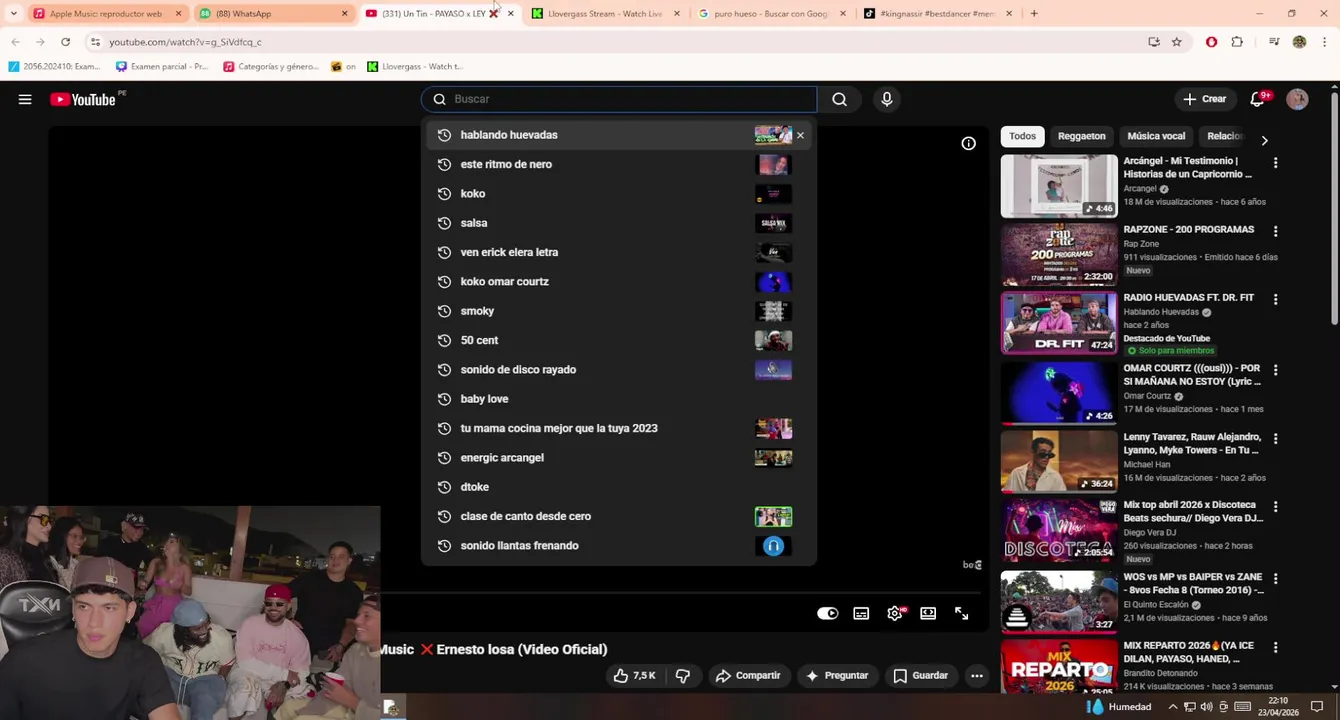The image size is (1340, 720).
Task: Open the Arcángel Mi Testimonio thumbnail
Action: pyautogui.click(x=1059, y=186)
